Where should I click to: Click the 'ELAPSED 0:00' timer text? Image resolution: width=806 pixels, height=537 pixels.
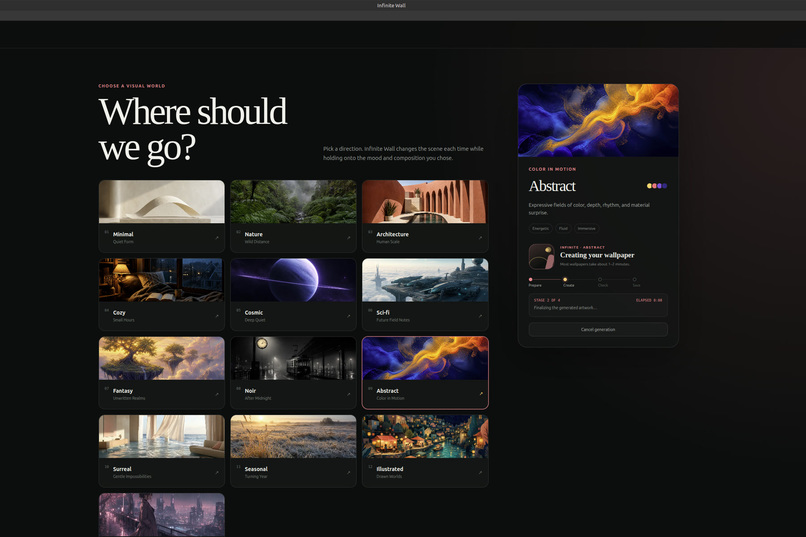pyautogui.click(x=649, y=300)
